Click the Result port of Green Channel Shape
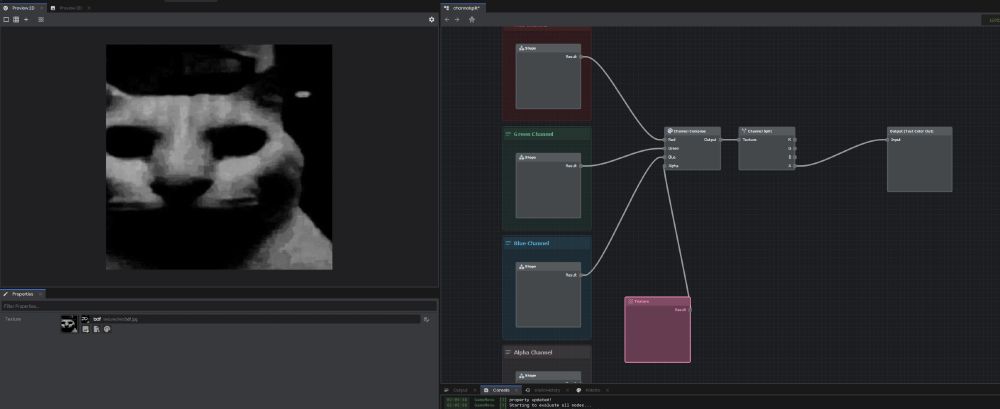 581,166
